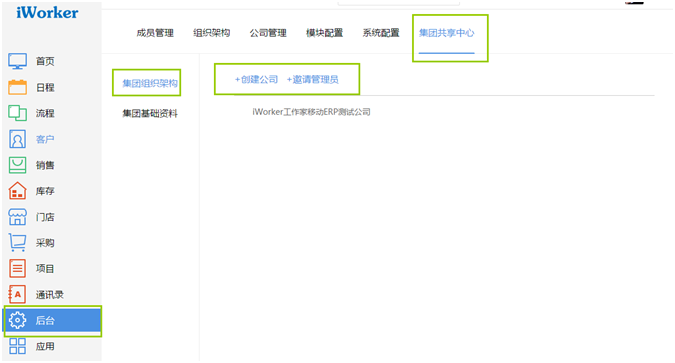Open the 采购 shopping cart icon

pos(17,242)
